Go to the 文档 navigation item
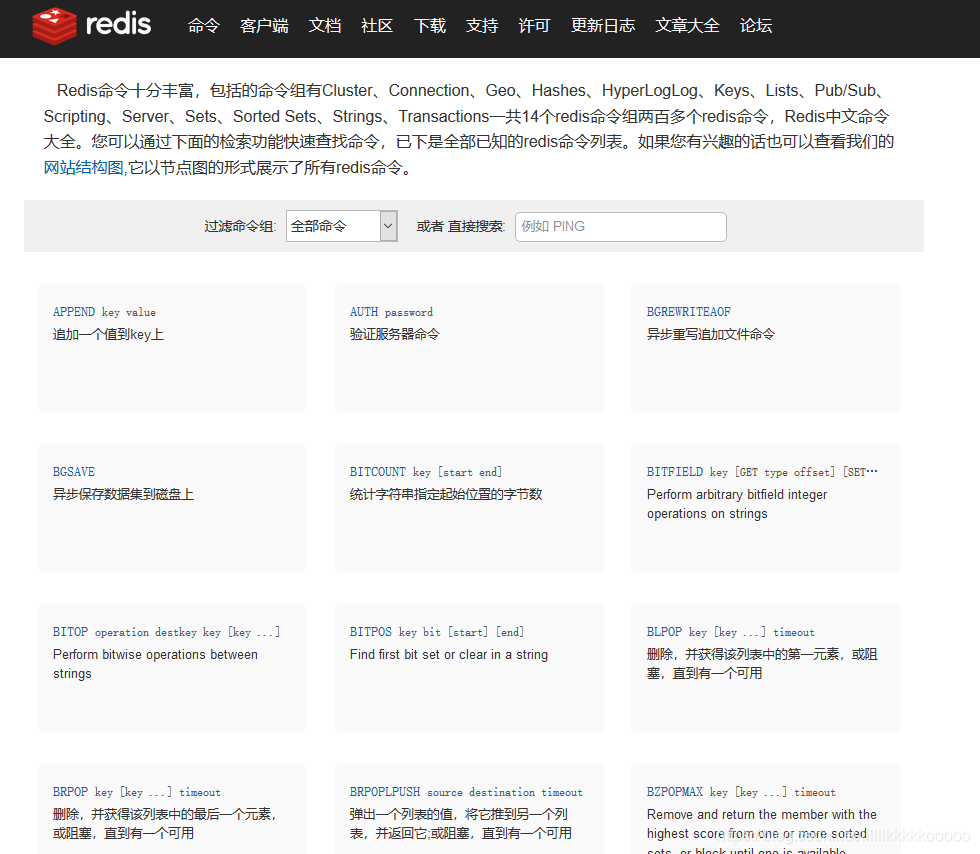The height and width of the screenshot is (854, 980). [x=325, y=26]
